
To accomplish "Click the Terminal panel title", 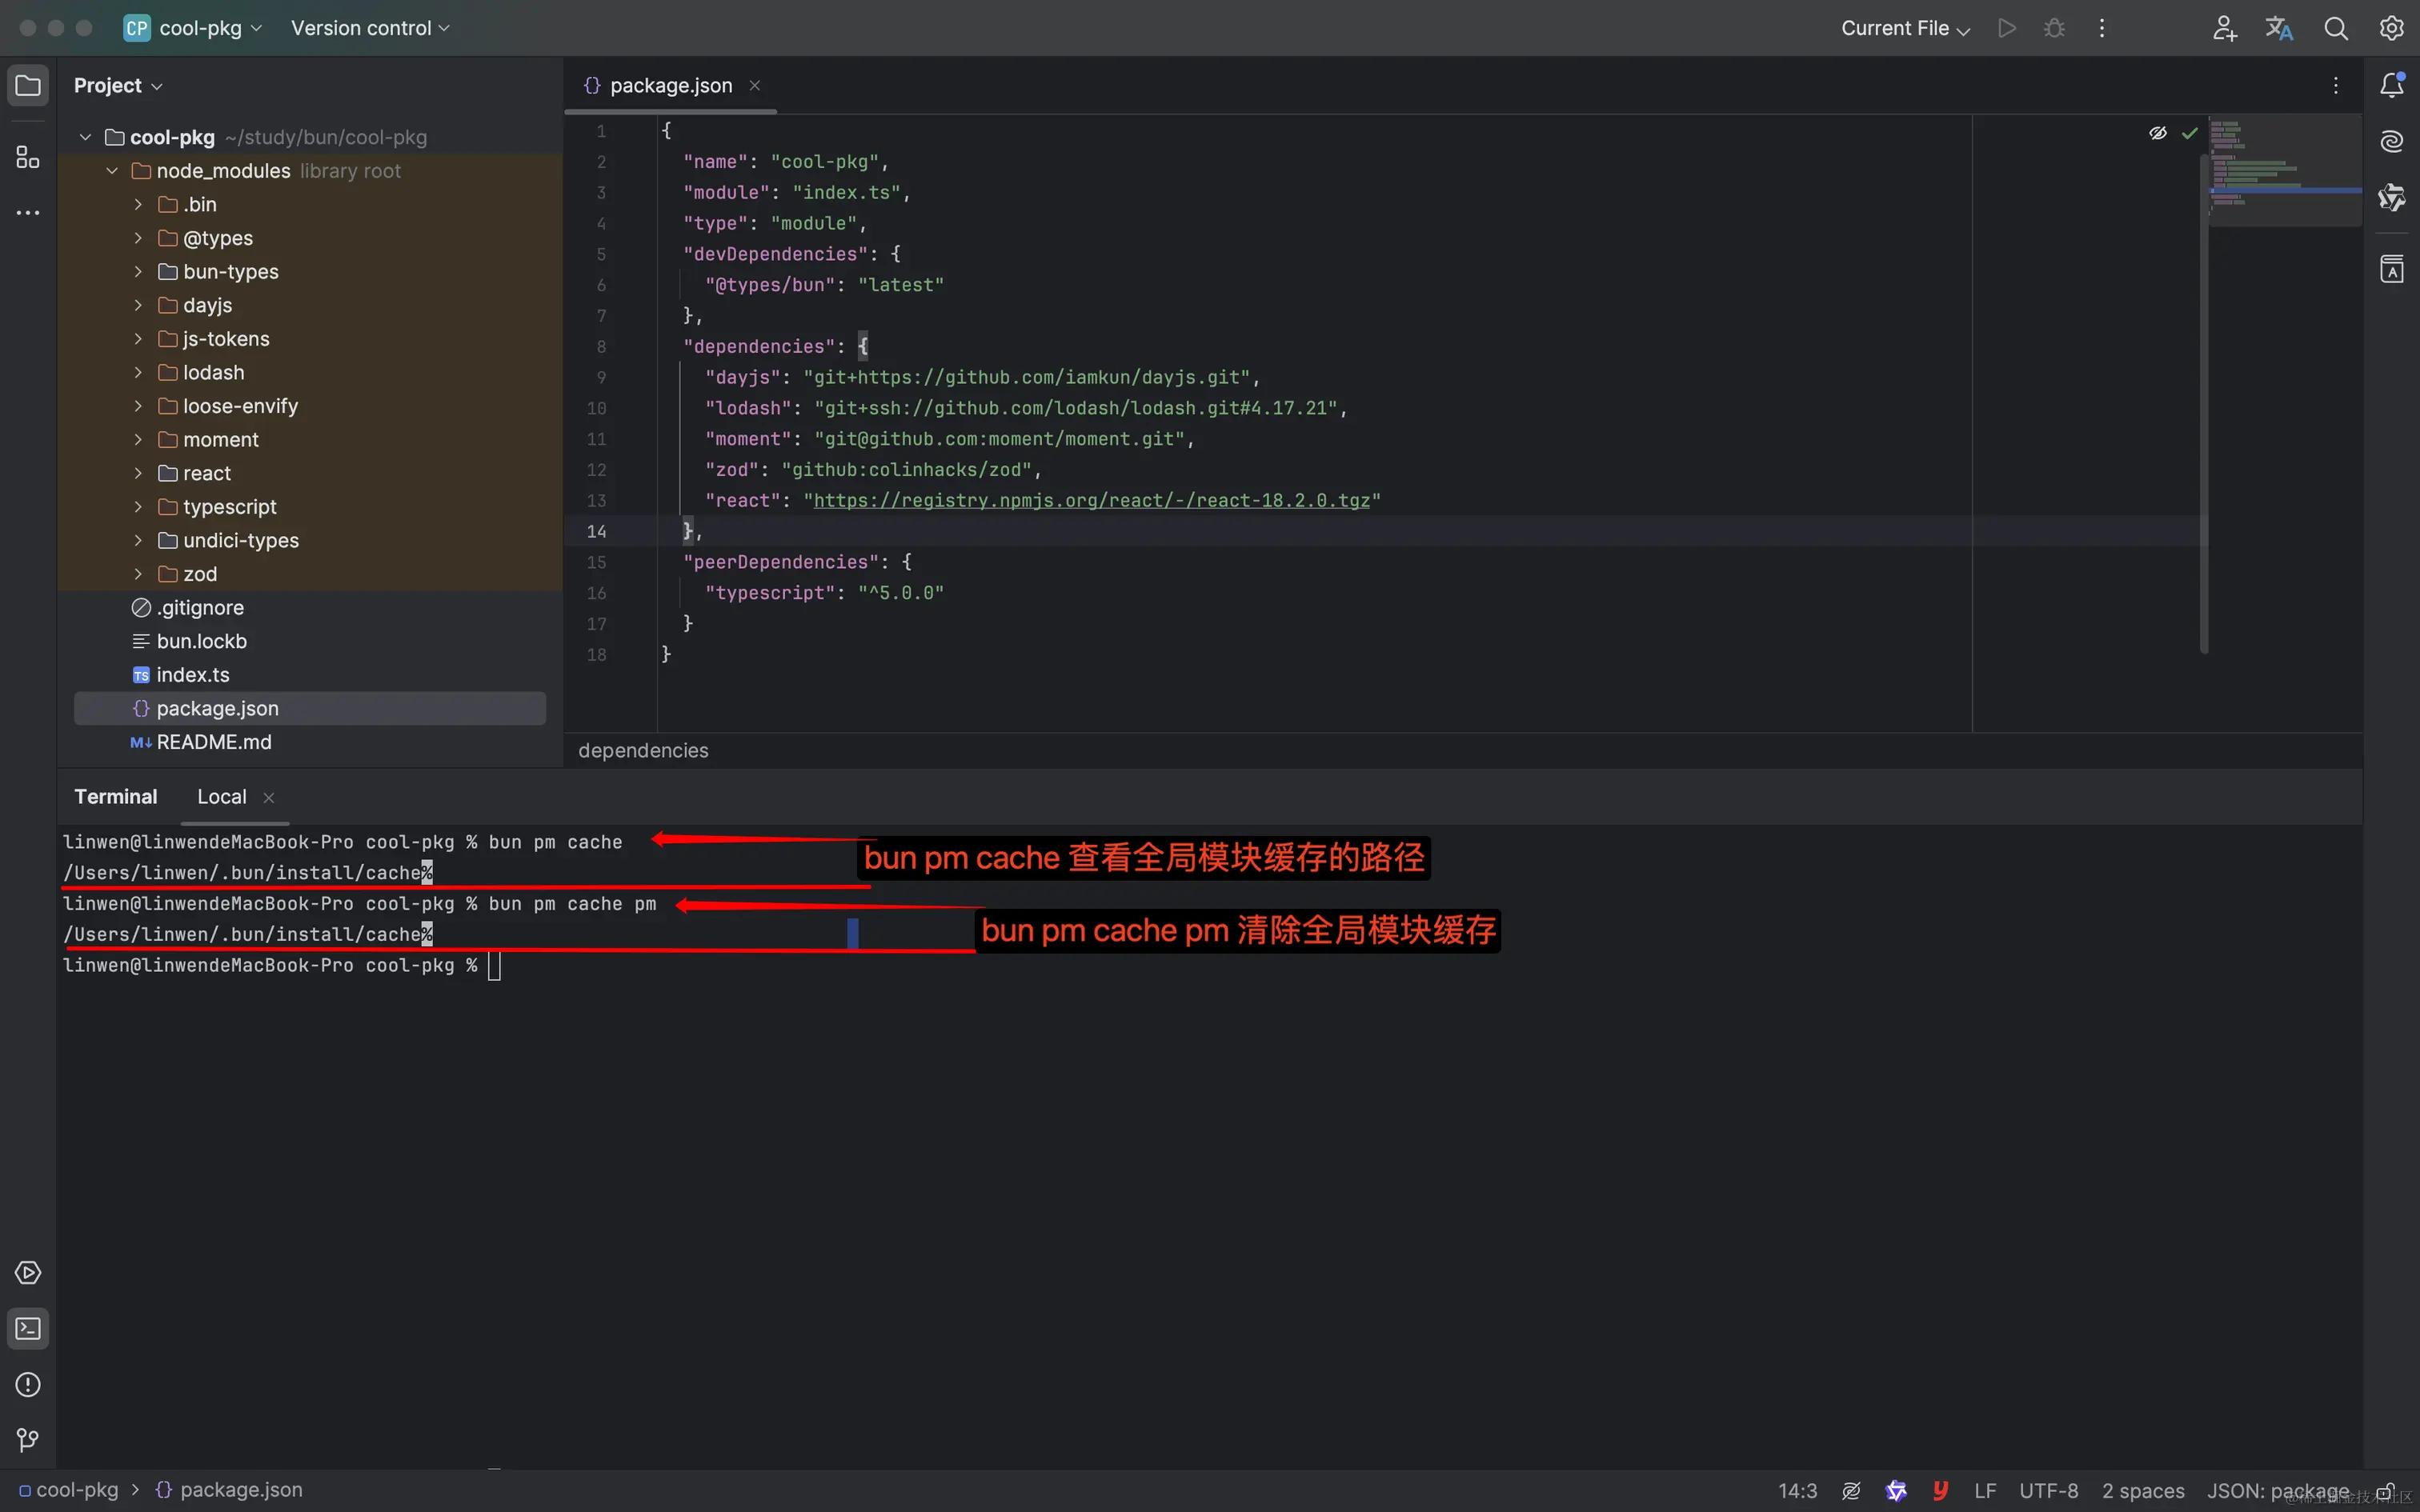I will tap(116, 796).
